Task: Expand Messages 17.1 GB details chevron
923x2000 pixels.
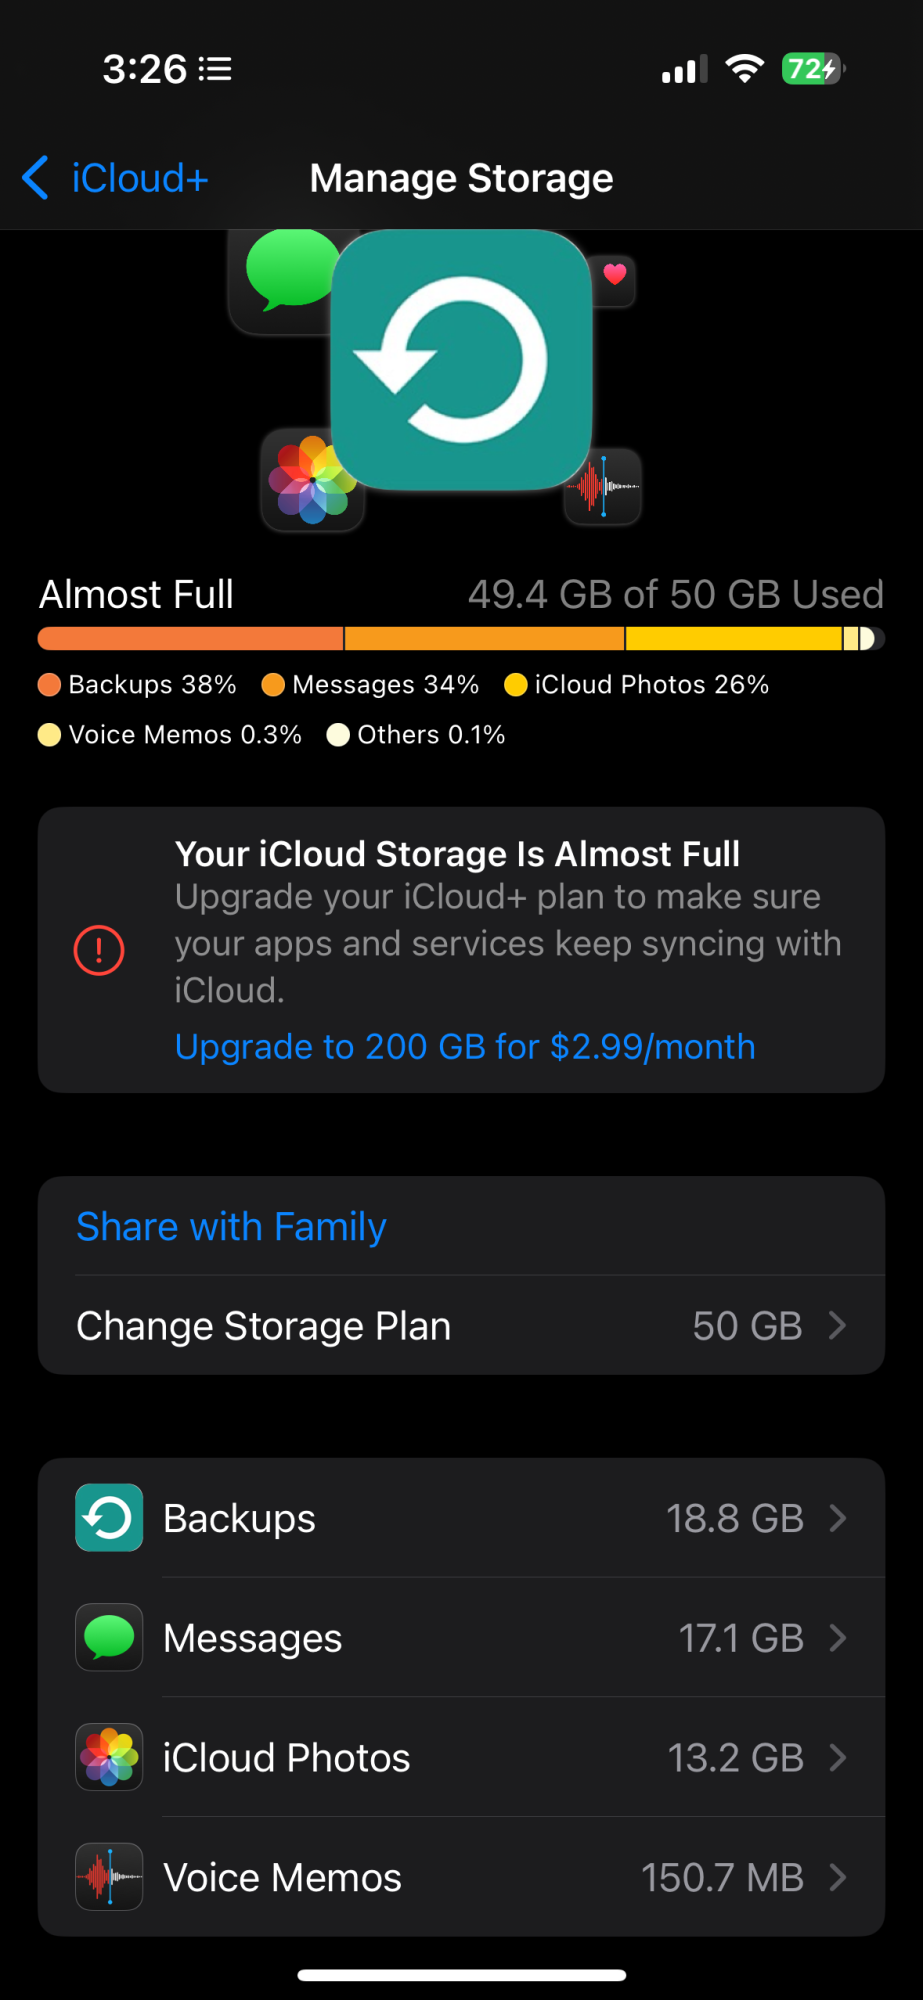Action: (838, 1638)
